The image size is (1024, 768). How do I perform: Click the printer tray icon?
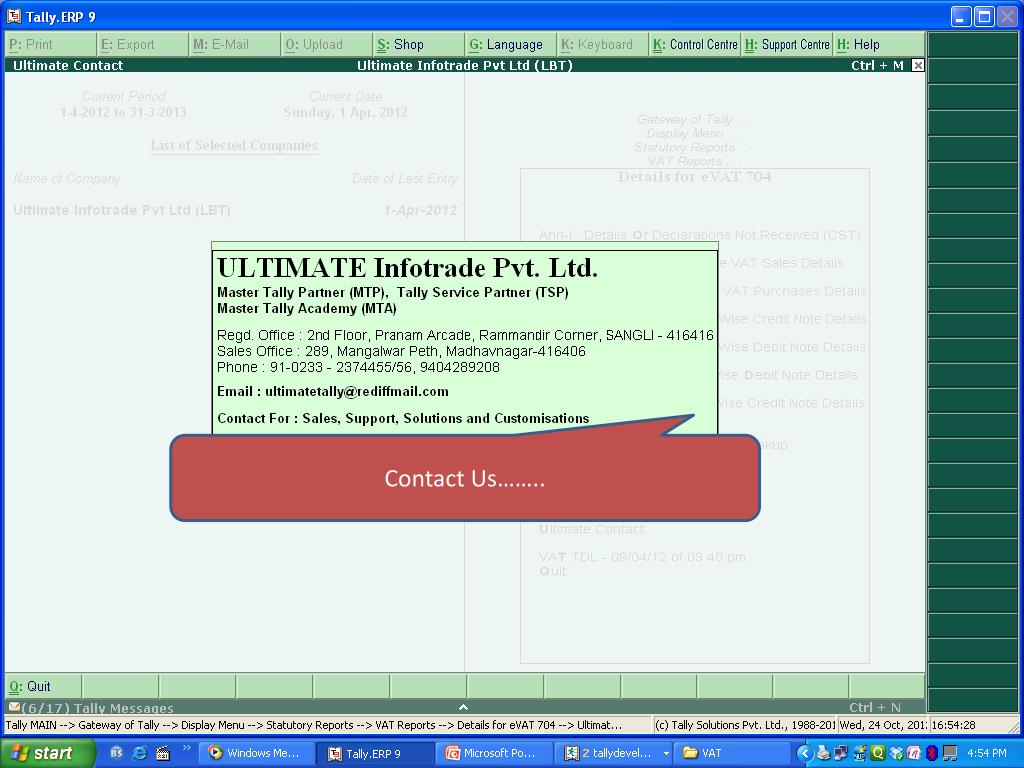(x=824, y=753)
